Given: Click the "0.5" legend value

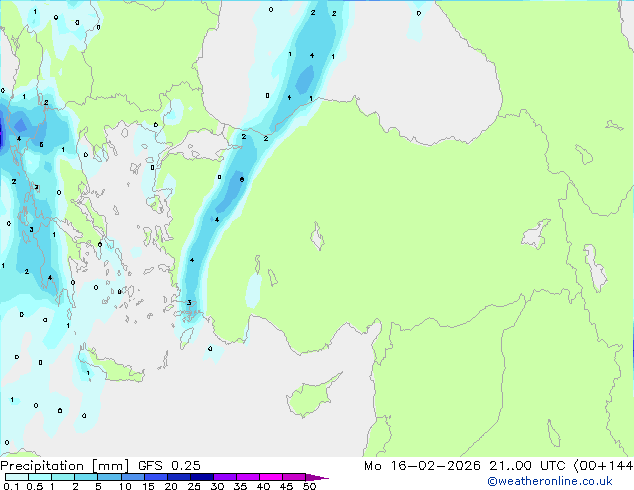Looking at the screenshot, I should tap(35, 486).
